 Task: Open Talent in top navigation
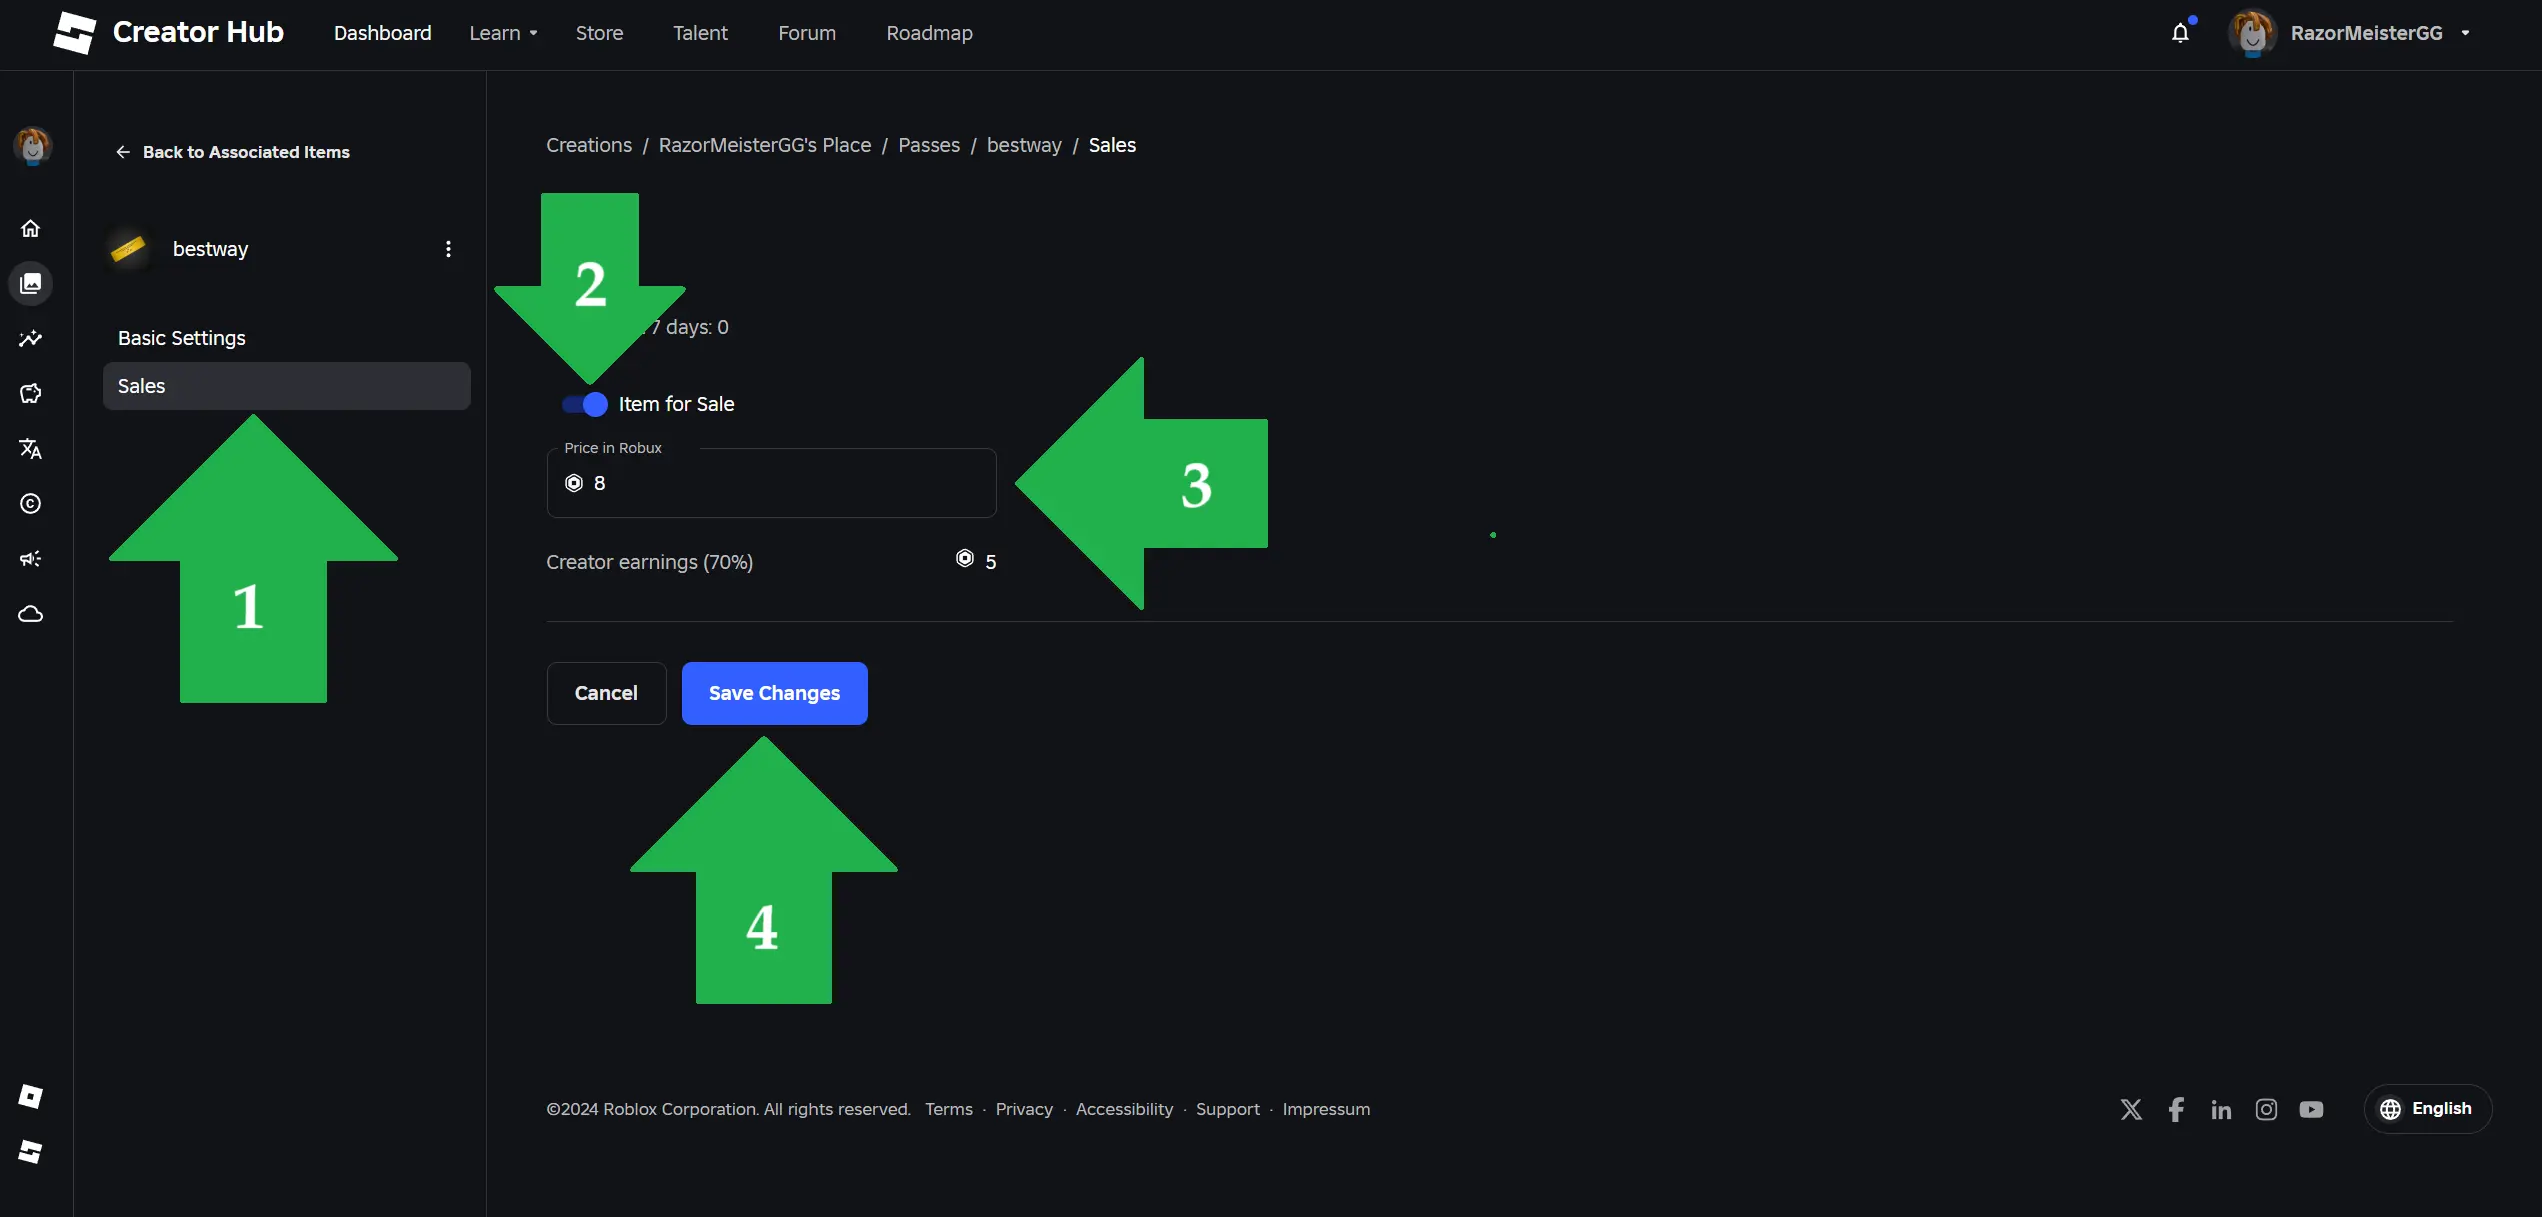pos(700,33)
